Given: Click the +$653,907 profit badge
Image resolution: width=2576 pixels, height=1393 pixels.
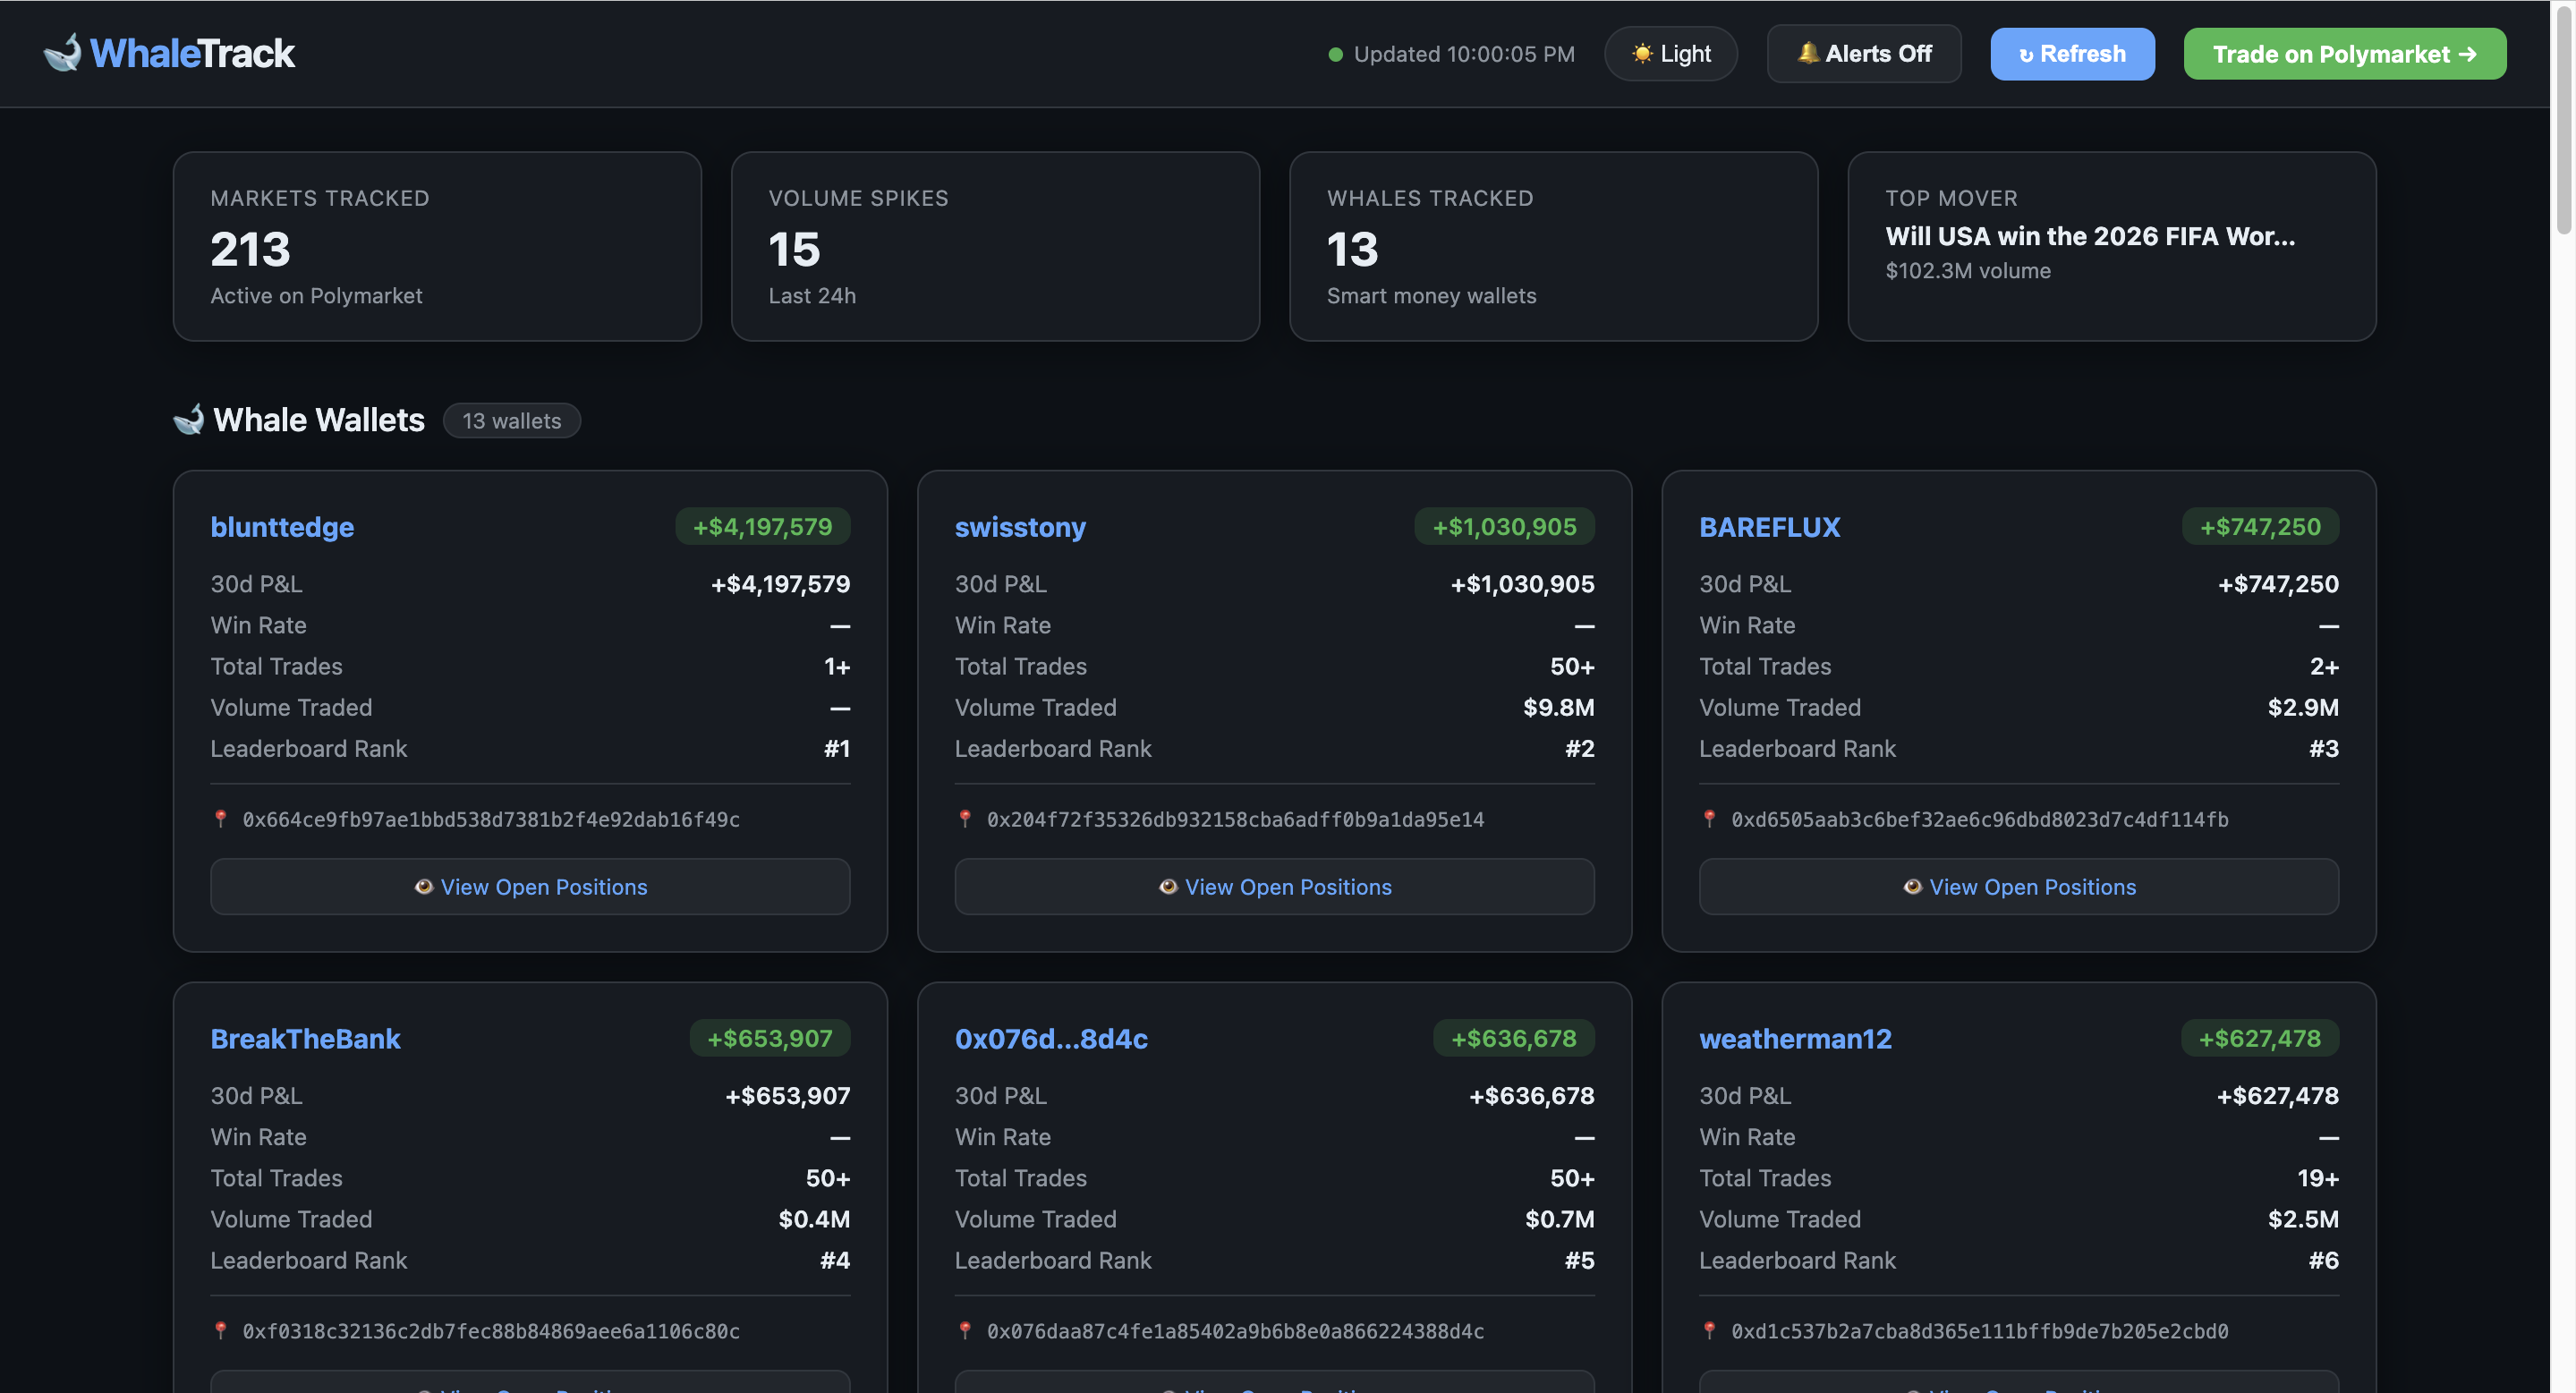Looking at the screenshot, I should [769, 1038].
